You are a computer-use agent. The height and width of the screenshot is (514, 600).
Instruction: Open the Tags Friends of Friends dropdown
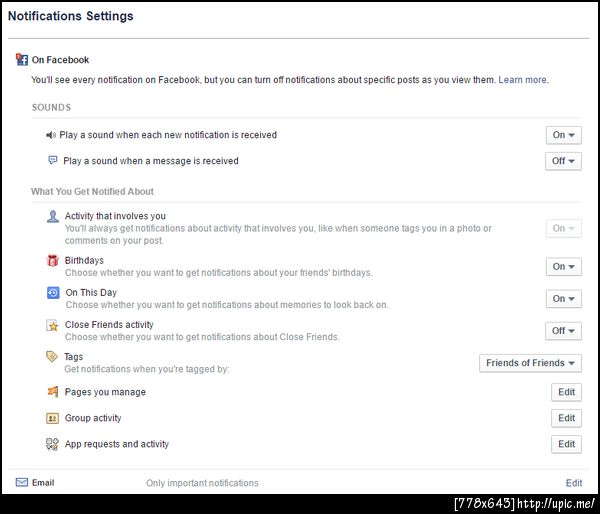(530, 363)
